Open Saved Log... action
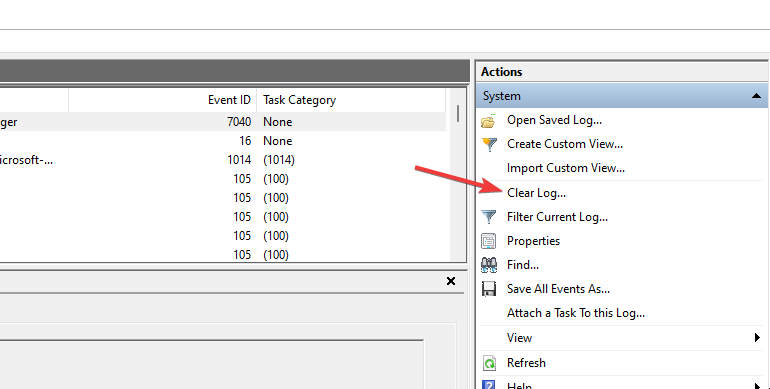770x389 pixels. click(554, 120)
